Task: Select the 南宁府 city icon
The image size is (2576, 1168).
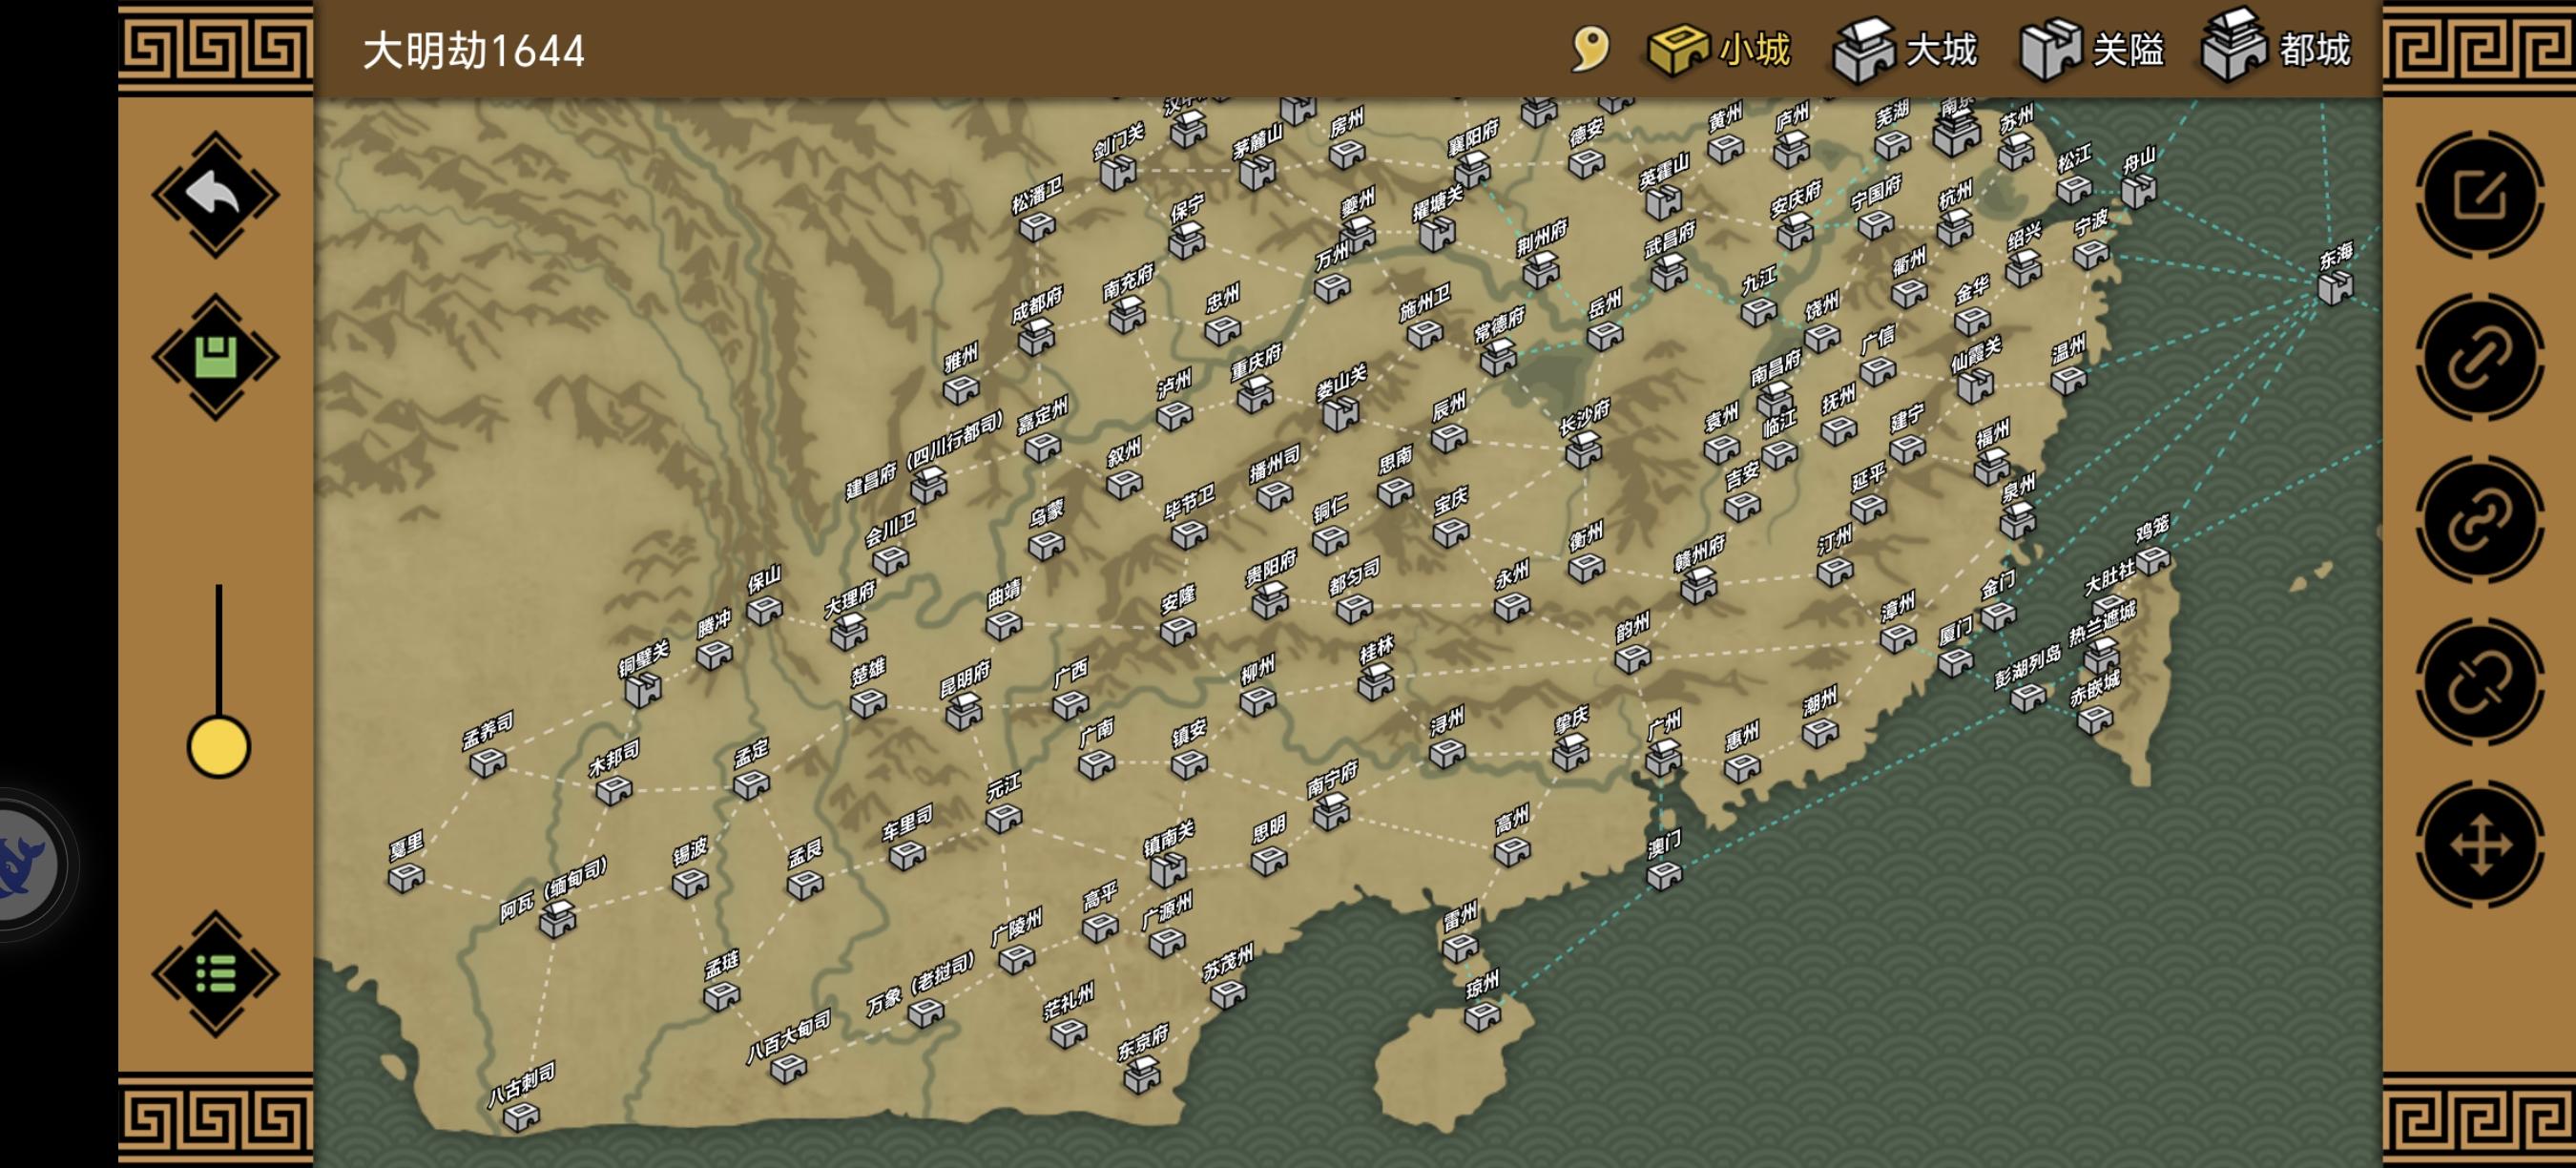Action: click(x=1331, y=812)
